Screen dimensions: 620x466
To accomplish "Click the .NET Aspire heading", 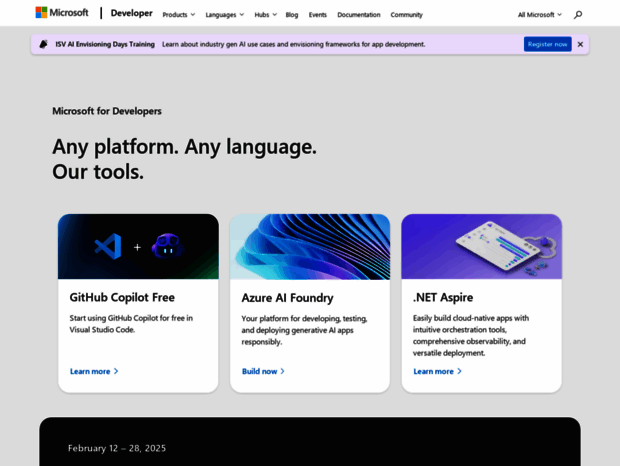I will tap(443, 297).
